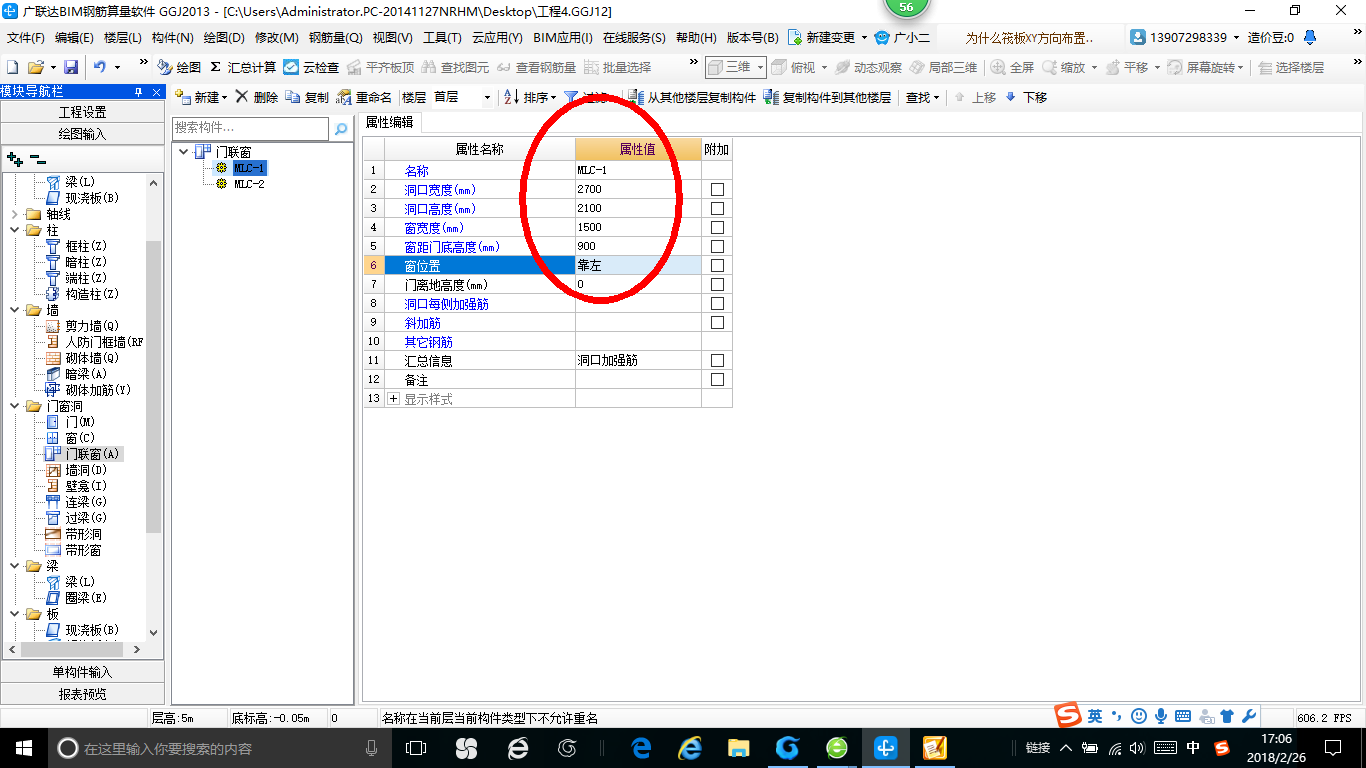Tick 附加 checkbox for 窗距门底高度 row
The width and height of the screenshot is (1366, 768).
pyautogui.click(x=717, y=247)
